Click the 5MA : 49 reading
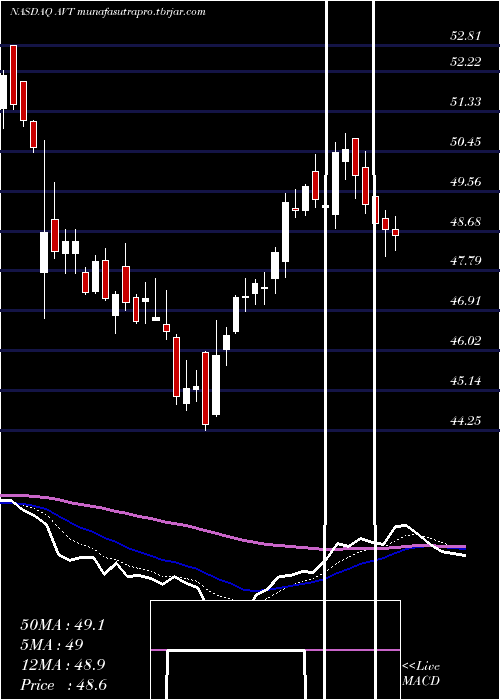The width and height of the screenshot is (500, 700). pos(52,645)
